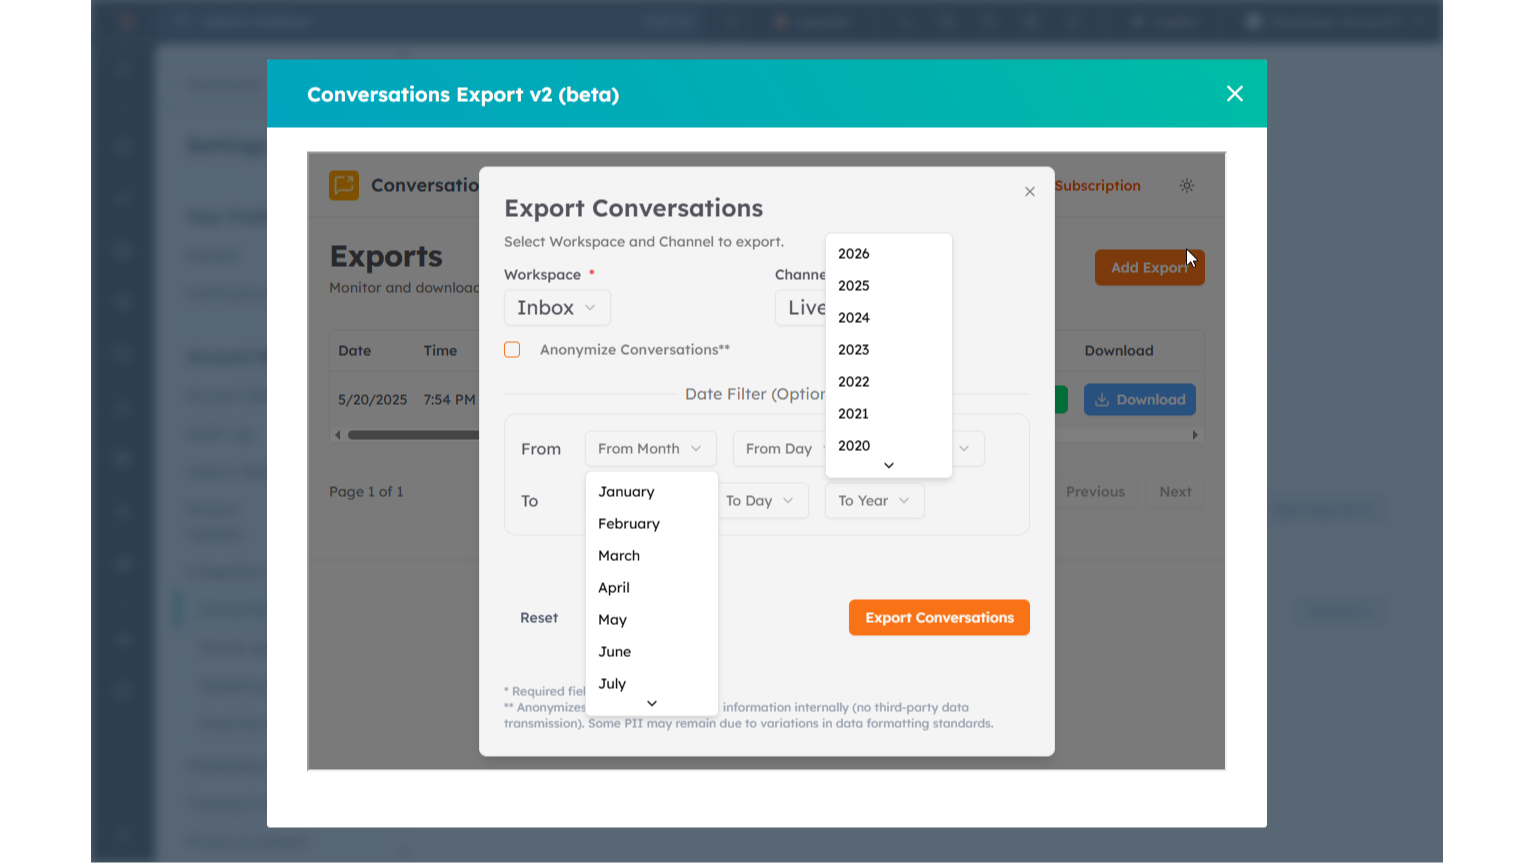The width and height of the screenshot is (1534, 863).
Task: Open the Workspace dropdown showing Inbox
Action: tap(557, 307)
